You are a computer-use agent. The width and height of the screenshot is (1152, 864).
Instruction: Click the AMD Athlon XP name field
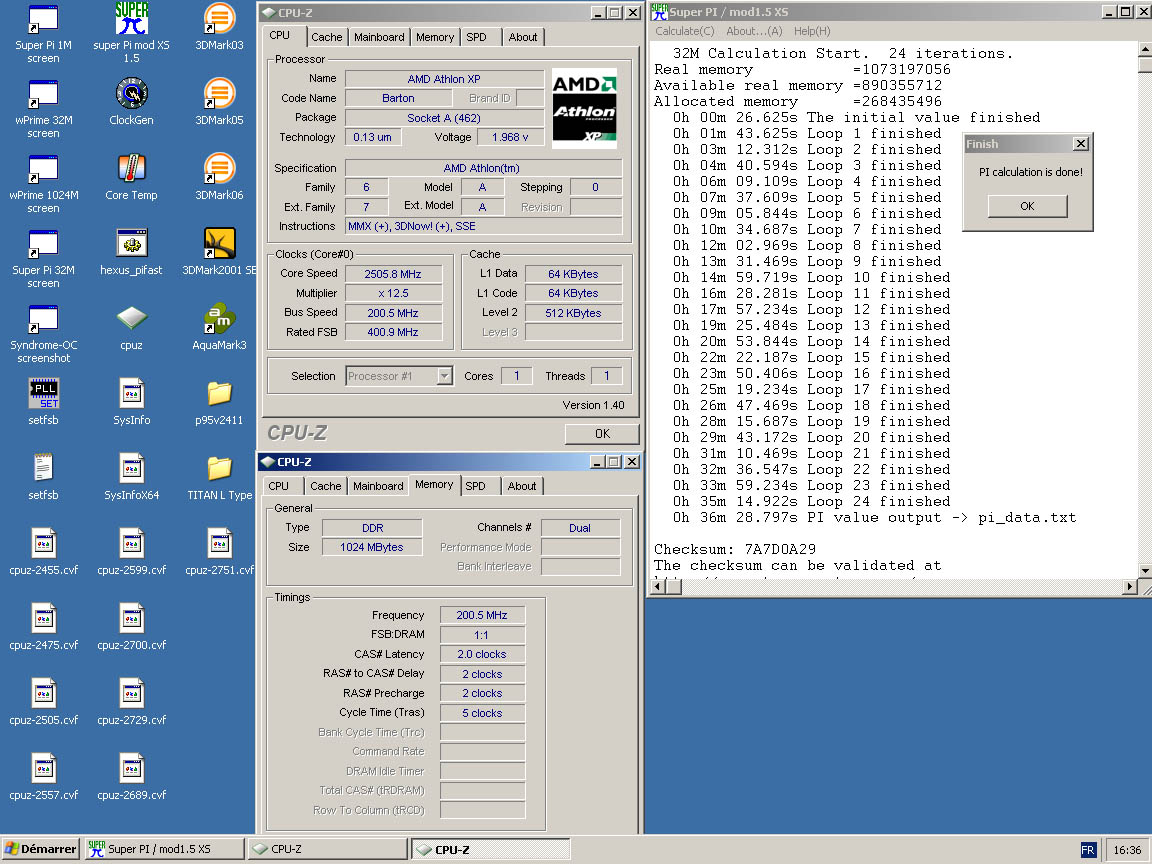[444, 79]
